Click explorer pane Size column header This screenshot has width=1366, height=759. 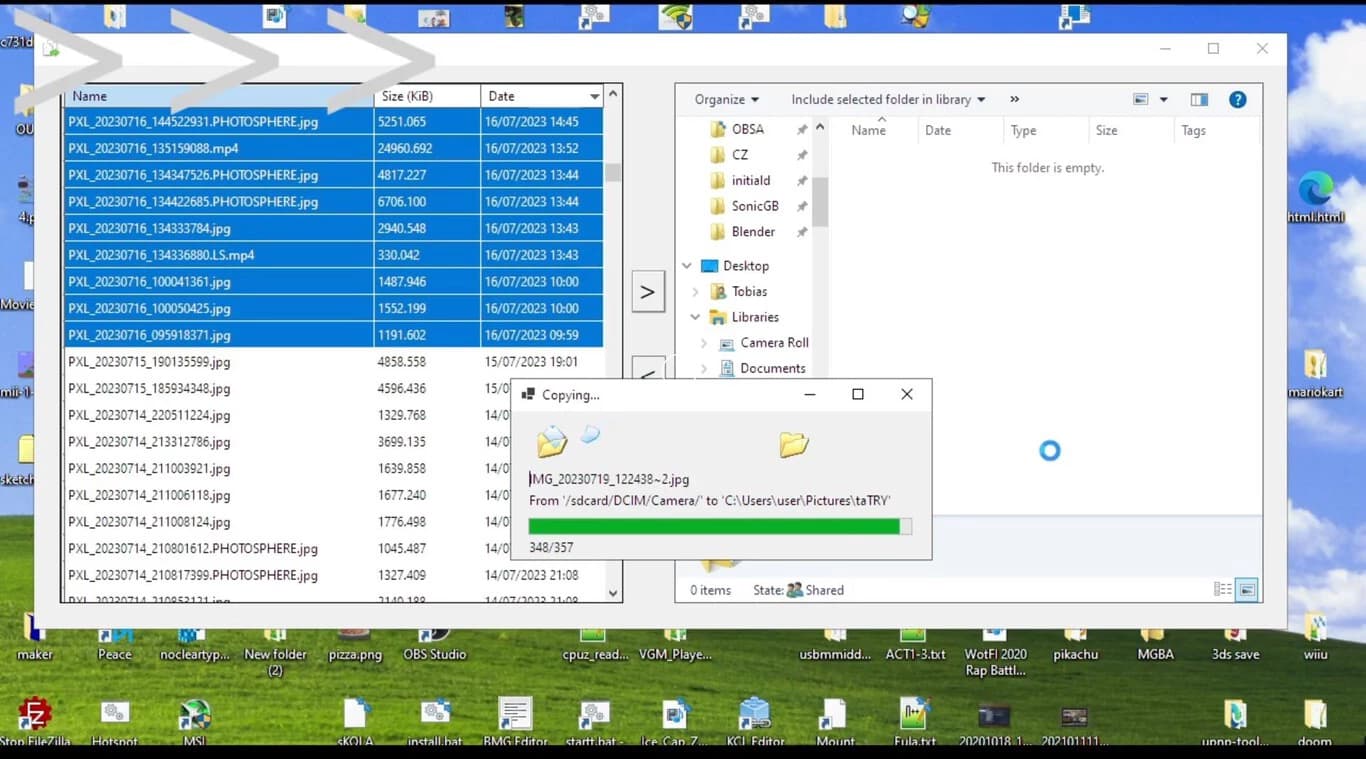[1106, 130]
